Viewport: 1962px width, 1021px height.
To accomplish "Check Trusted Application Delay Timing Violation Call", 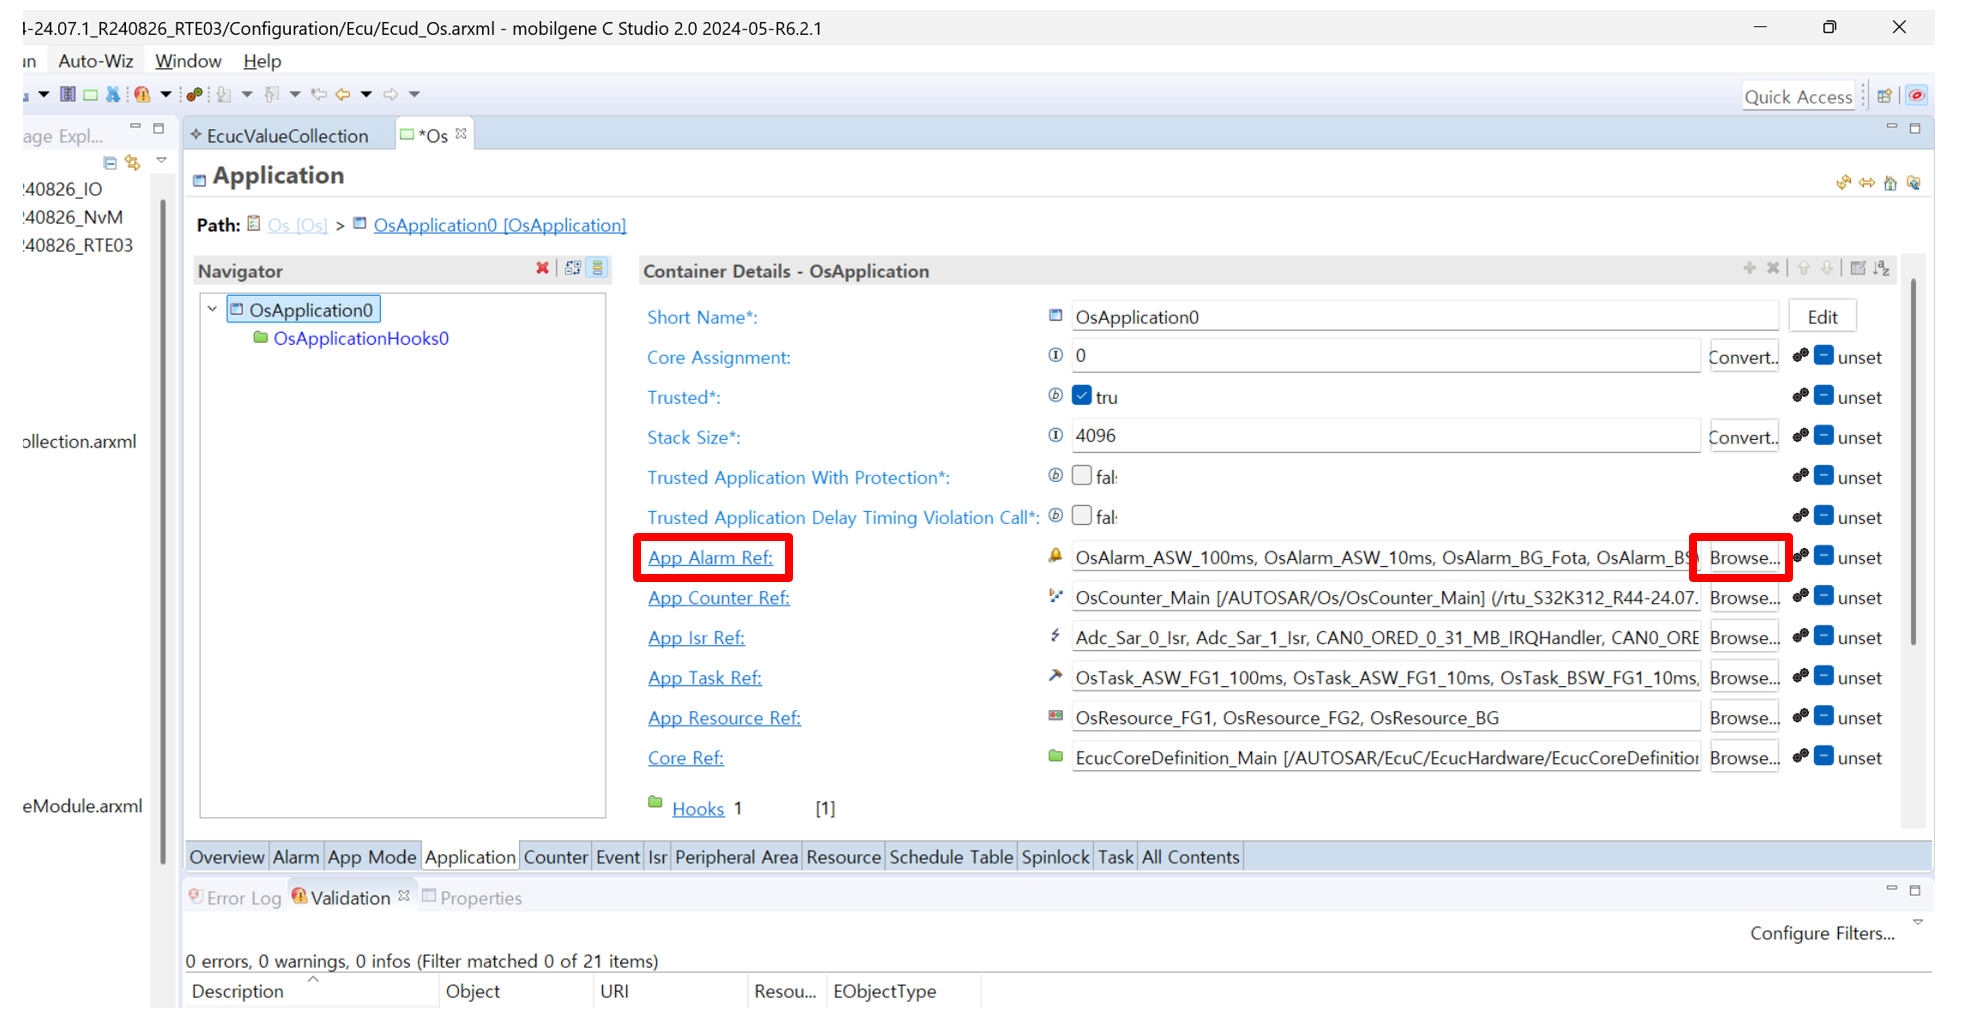I will (x=1081, y=516).
